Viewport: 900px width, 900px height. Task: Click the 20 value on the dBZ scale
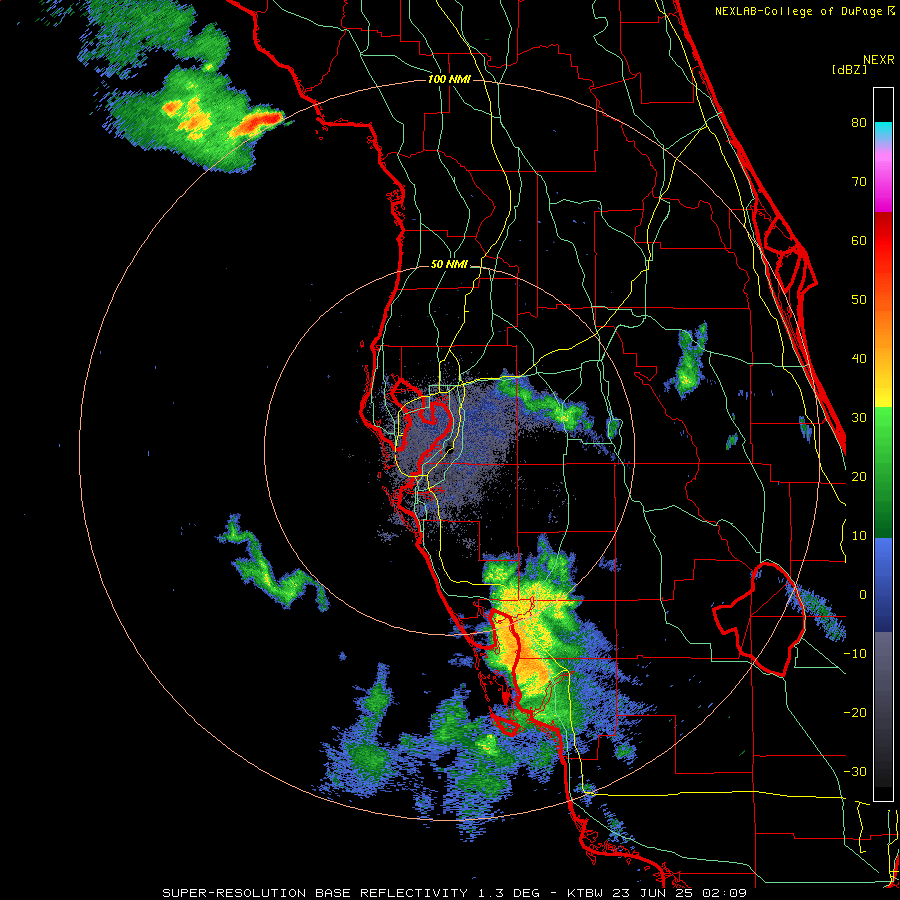click(859, 476)
